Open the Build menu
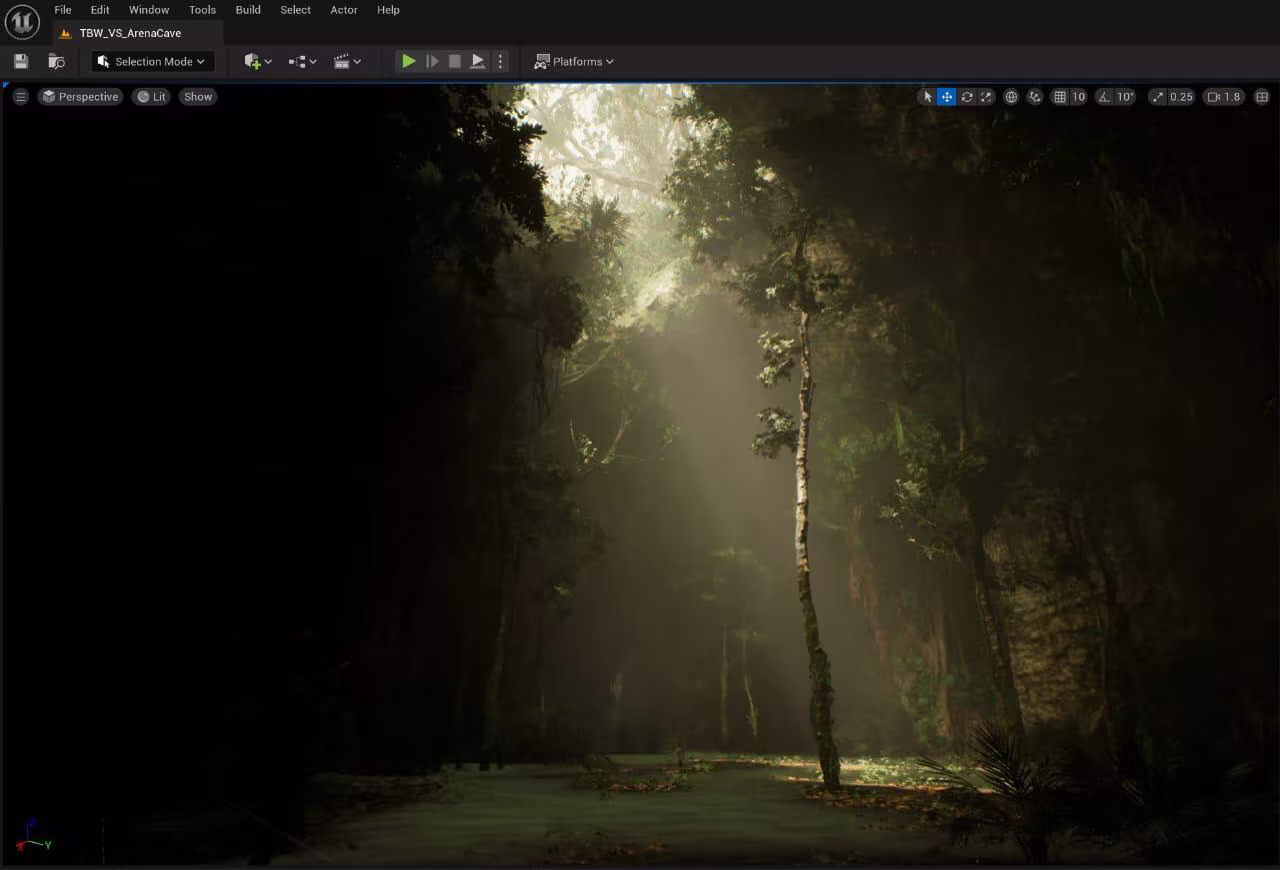 [x=248, y=10]
